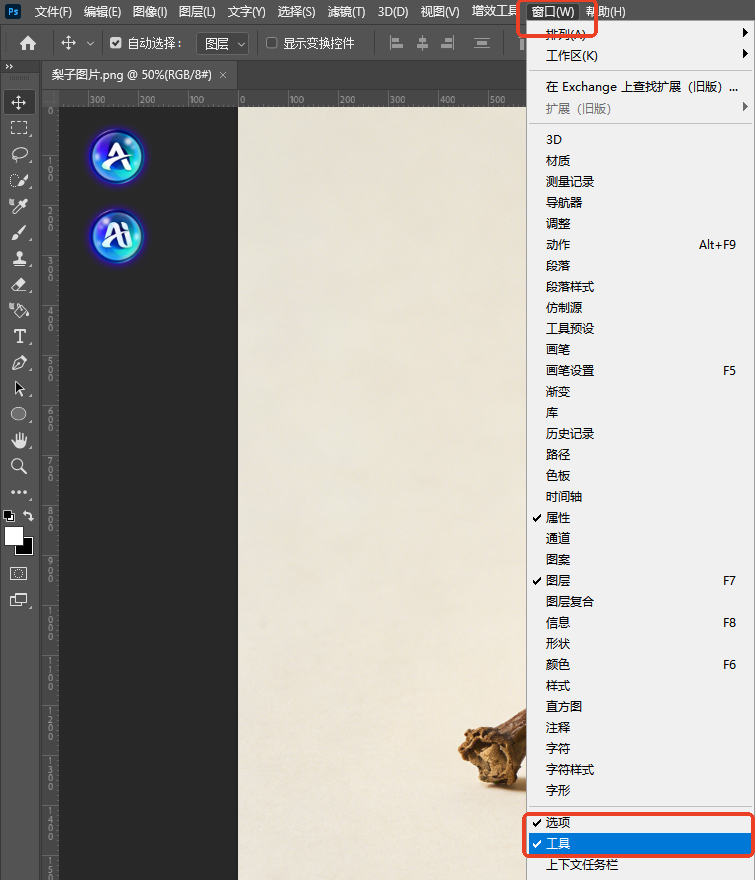Select the Zoom tool

pyautogui.click(x=19, y=466)
